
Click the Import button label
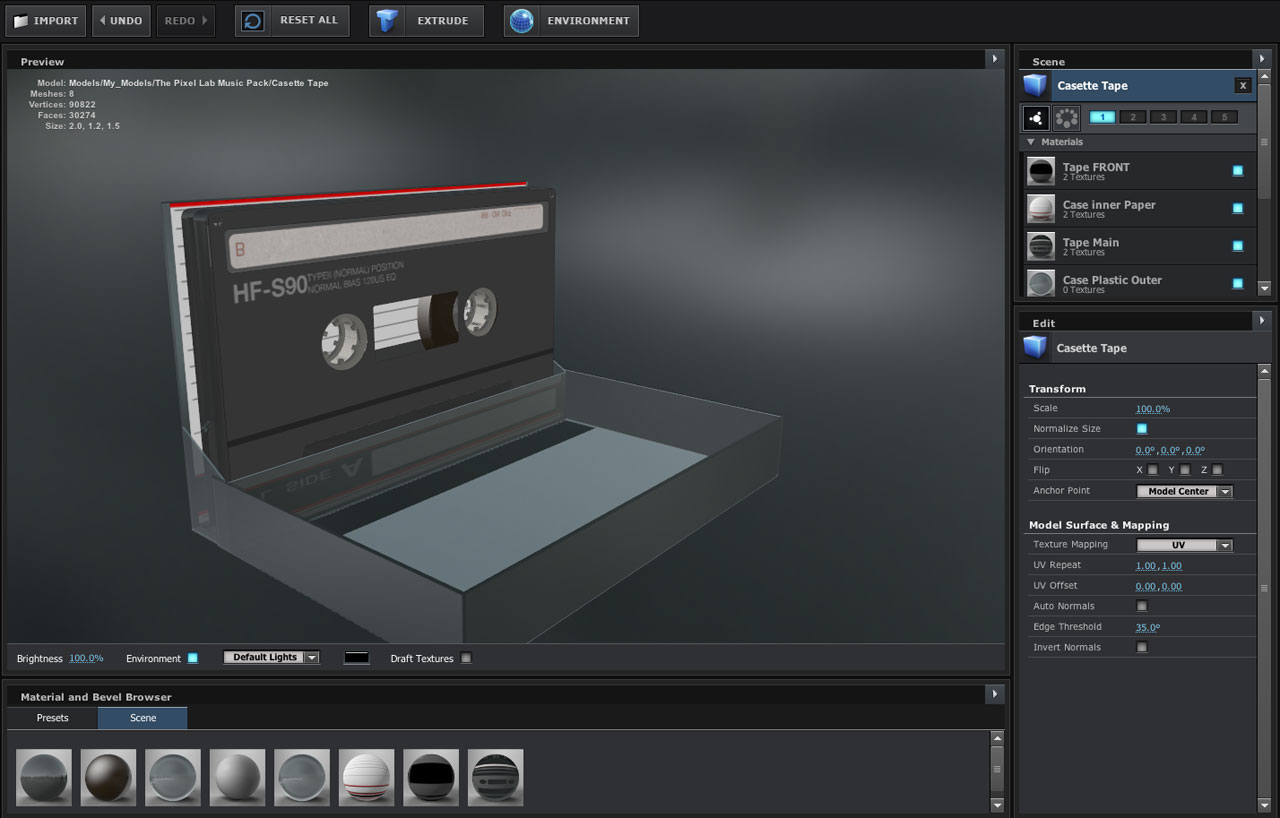(56, 21)
